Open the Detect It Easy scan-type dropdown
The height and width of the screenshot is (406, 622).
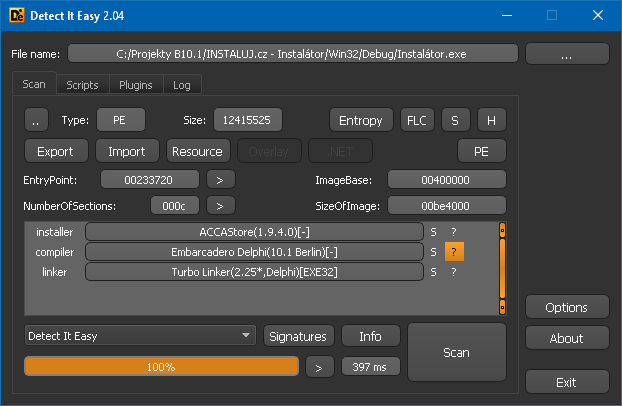140,336
